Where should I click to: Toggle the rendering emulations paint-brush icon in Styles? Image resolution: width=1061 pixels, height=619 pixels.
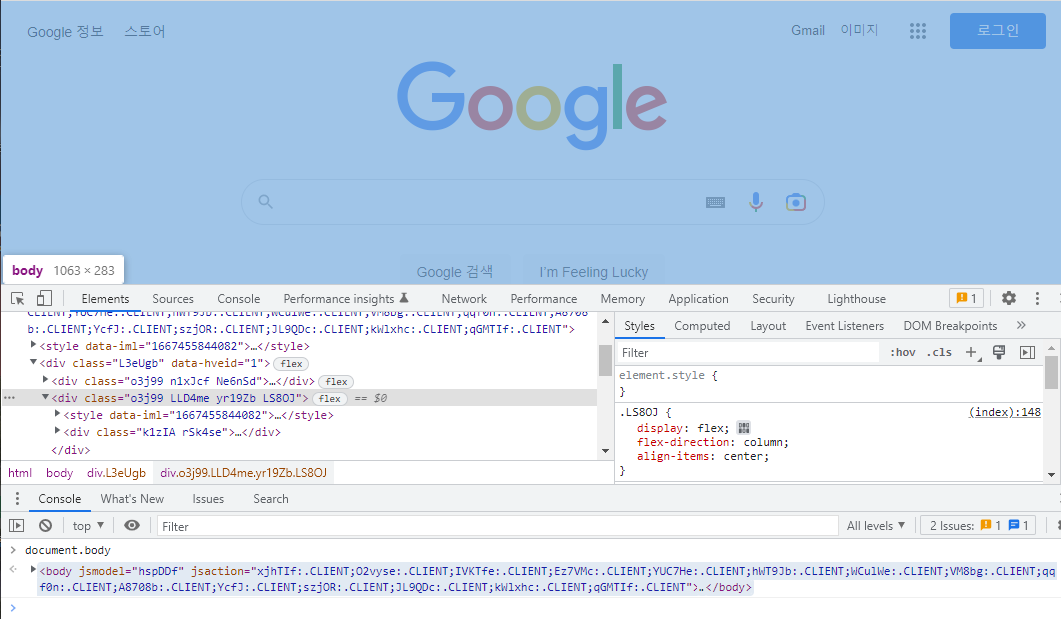pyautogui.click(x=999, y=352)
